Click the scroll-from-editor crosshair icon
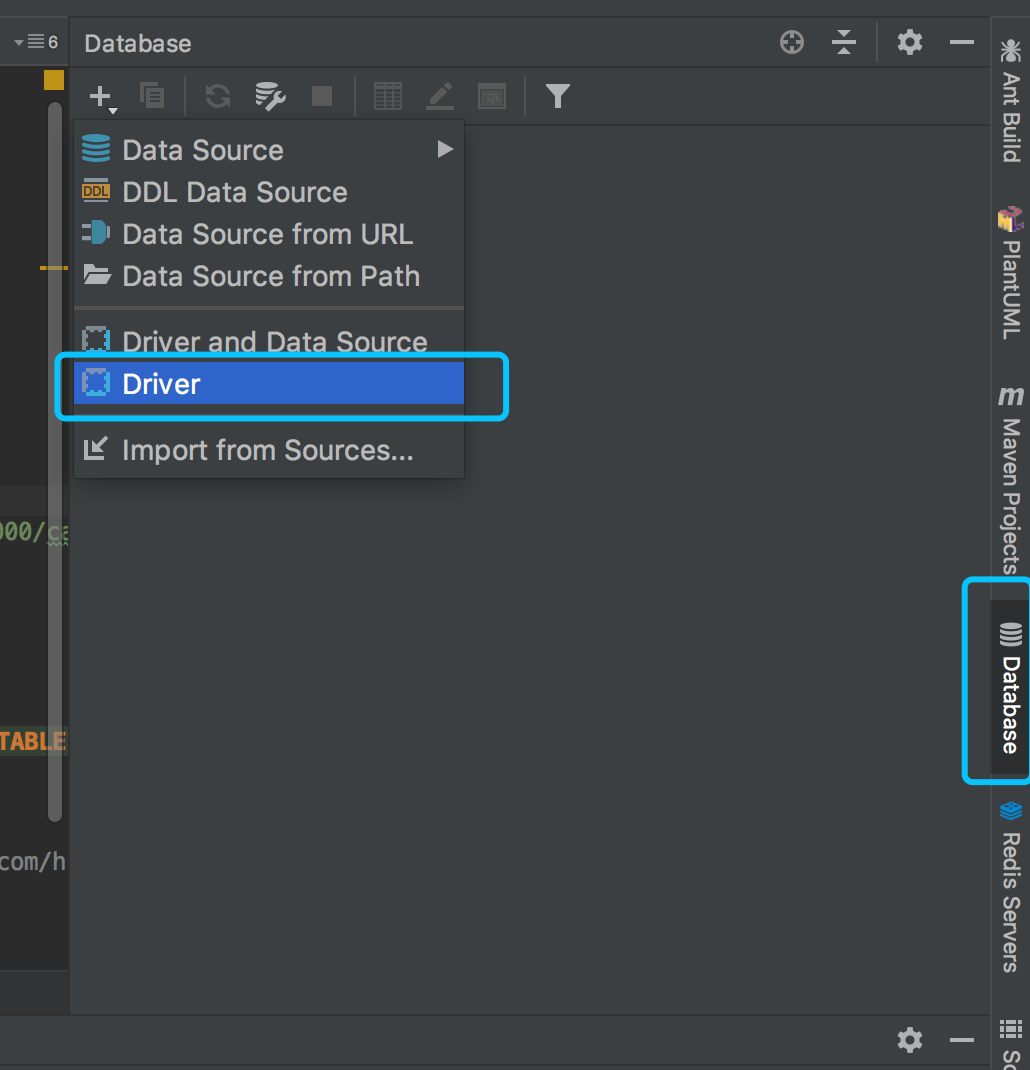 coord(792,42)
